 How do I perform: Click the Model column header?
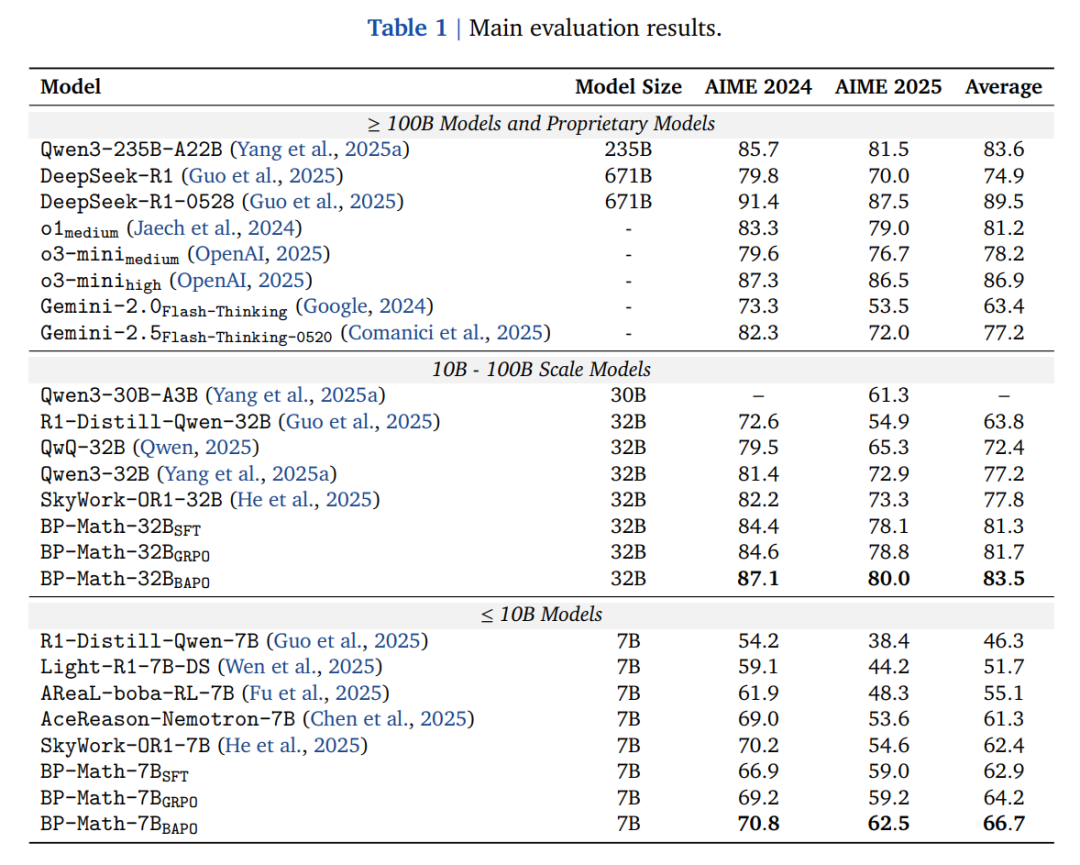(70, 87)
